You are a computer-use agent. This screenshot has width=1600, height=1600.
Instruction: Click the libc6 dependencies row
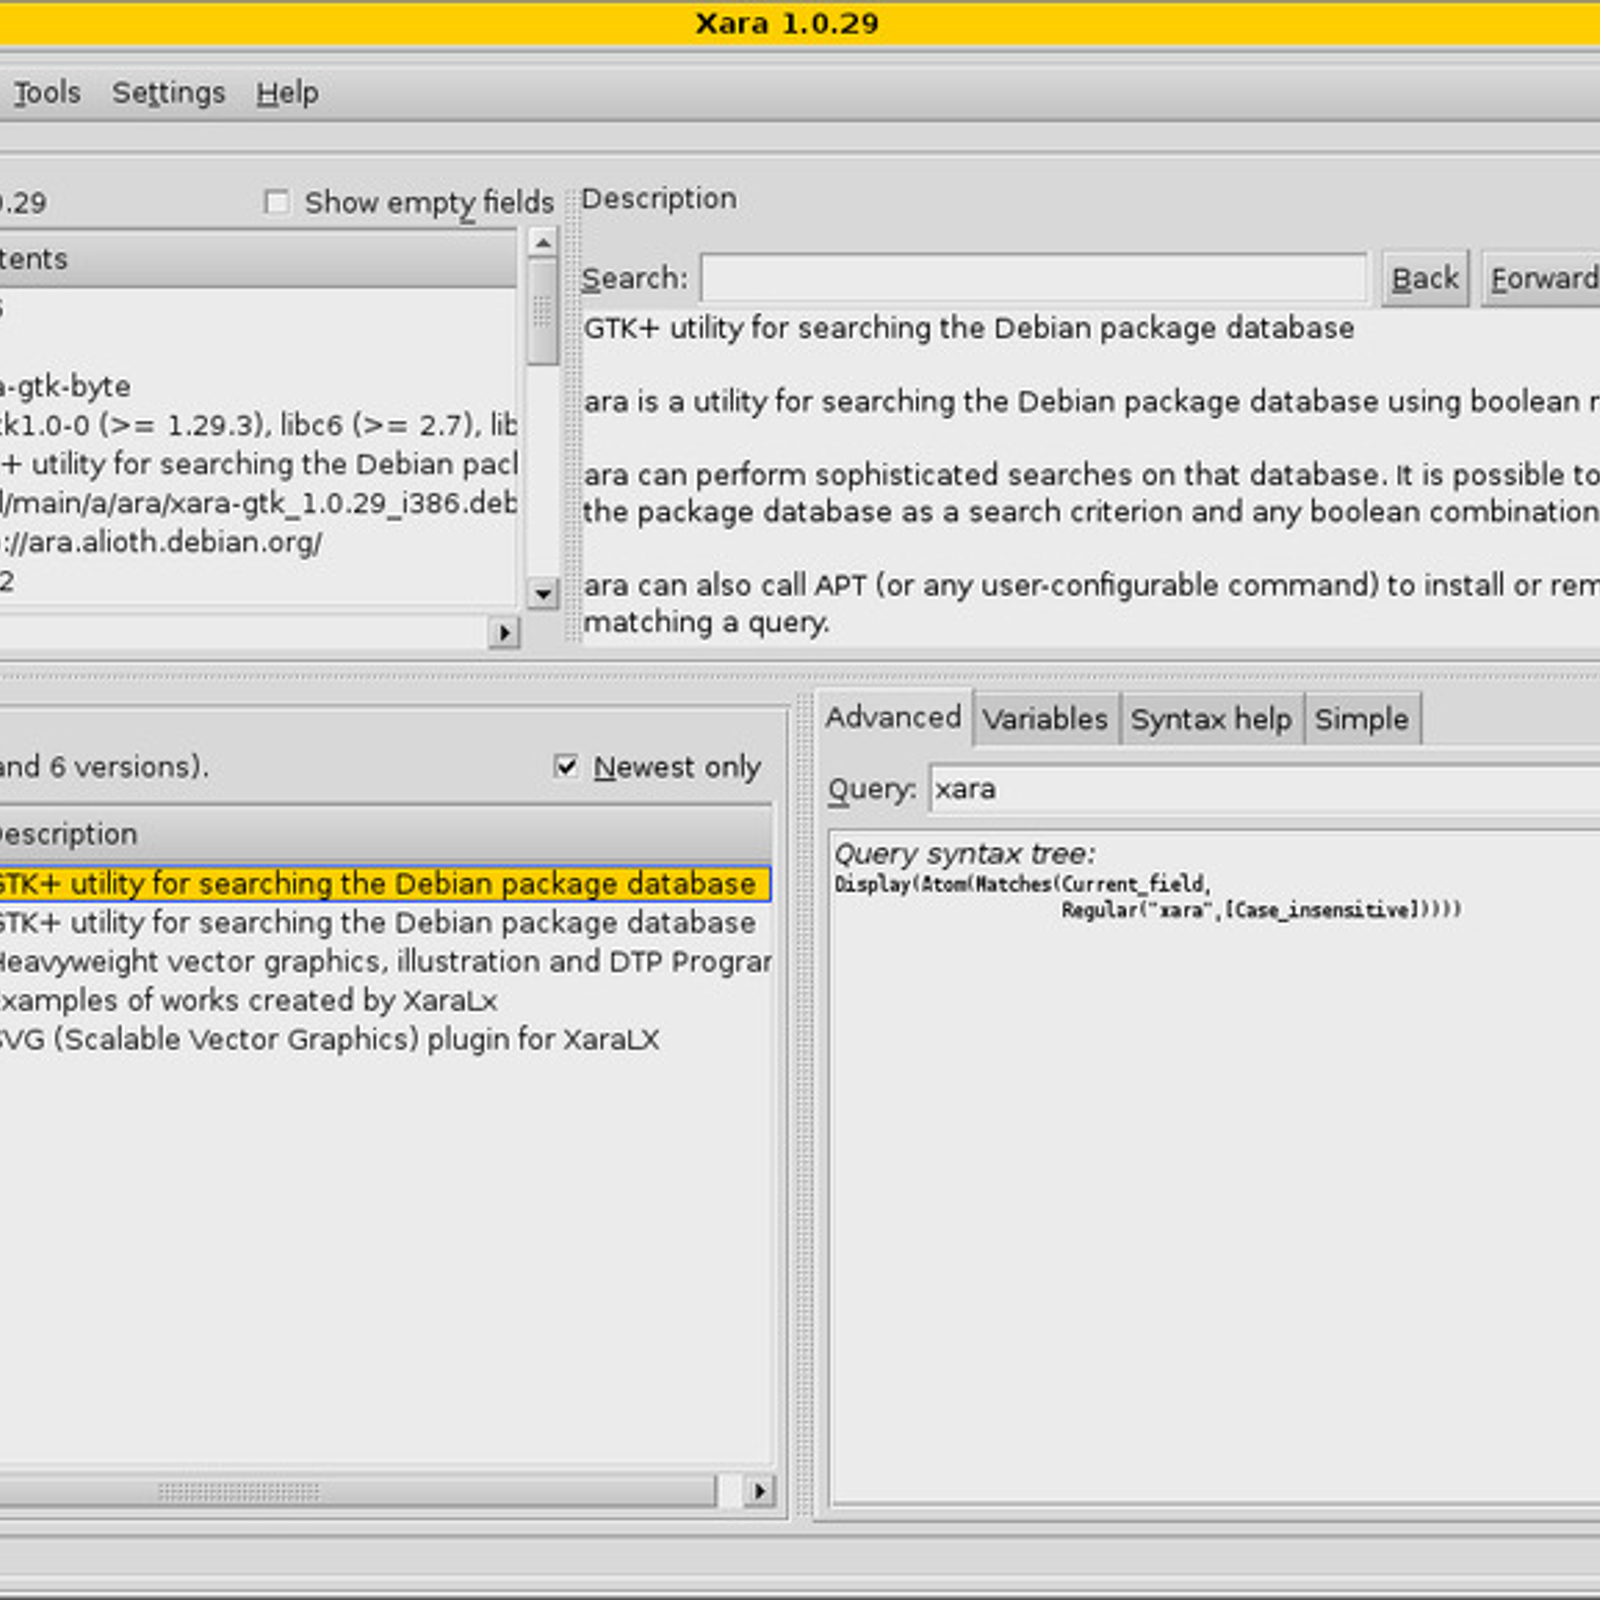pyautogui.click(x=258, y=425)
